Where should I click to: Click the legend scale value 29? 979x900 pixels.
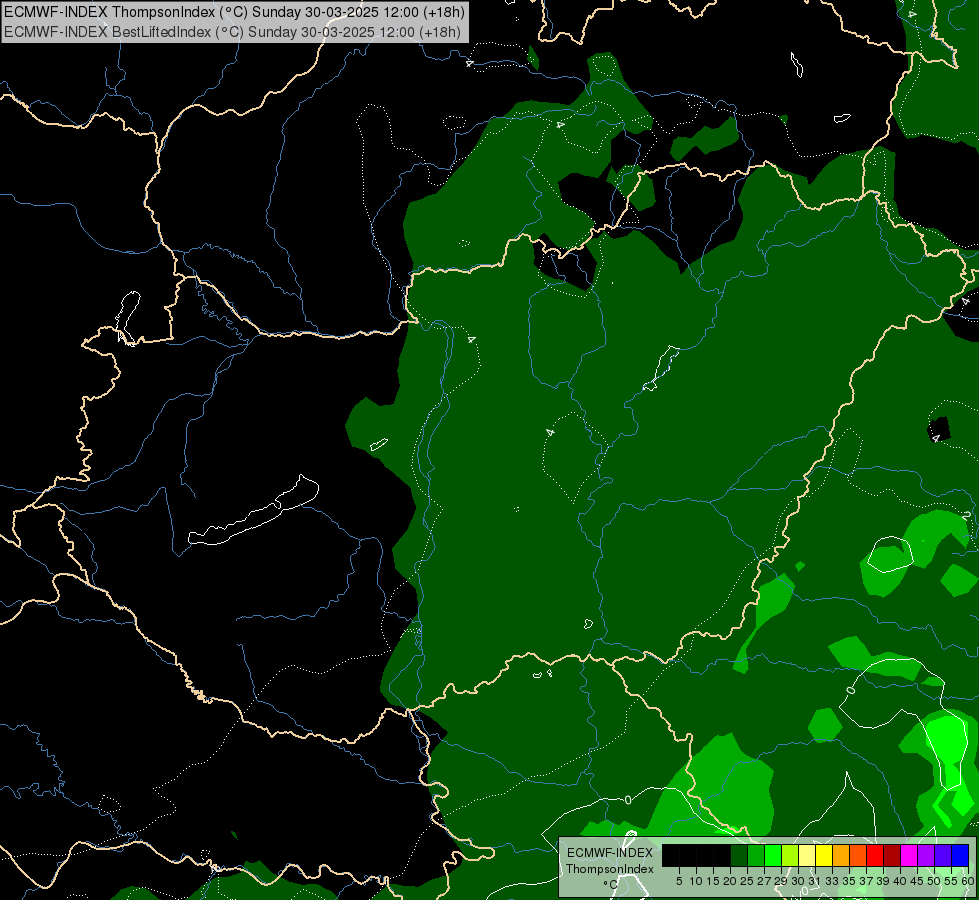point(782,881)
